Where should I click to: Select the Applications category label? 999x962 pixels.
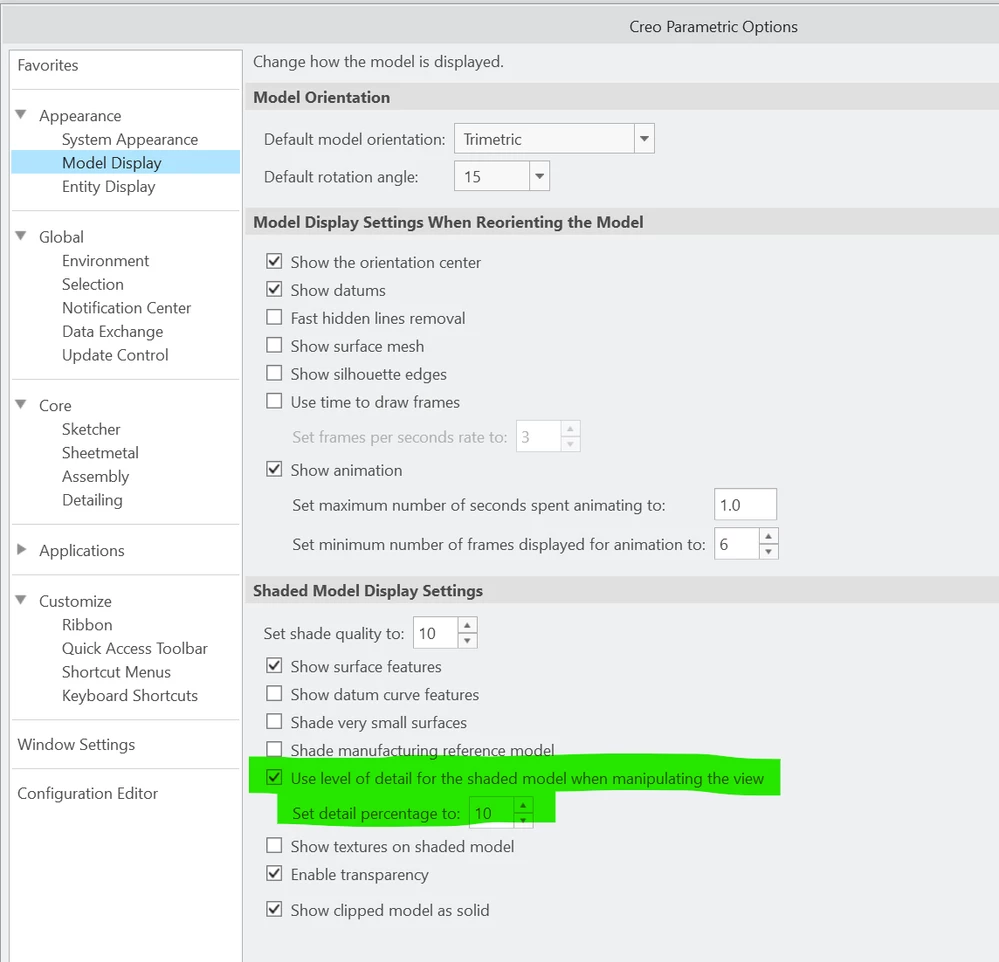pyautogui.click(x=82, y=550)
